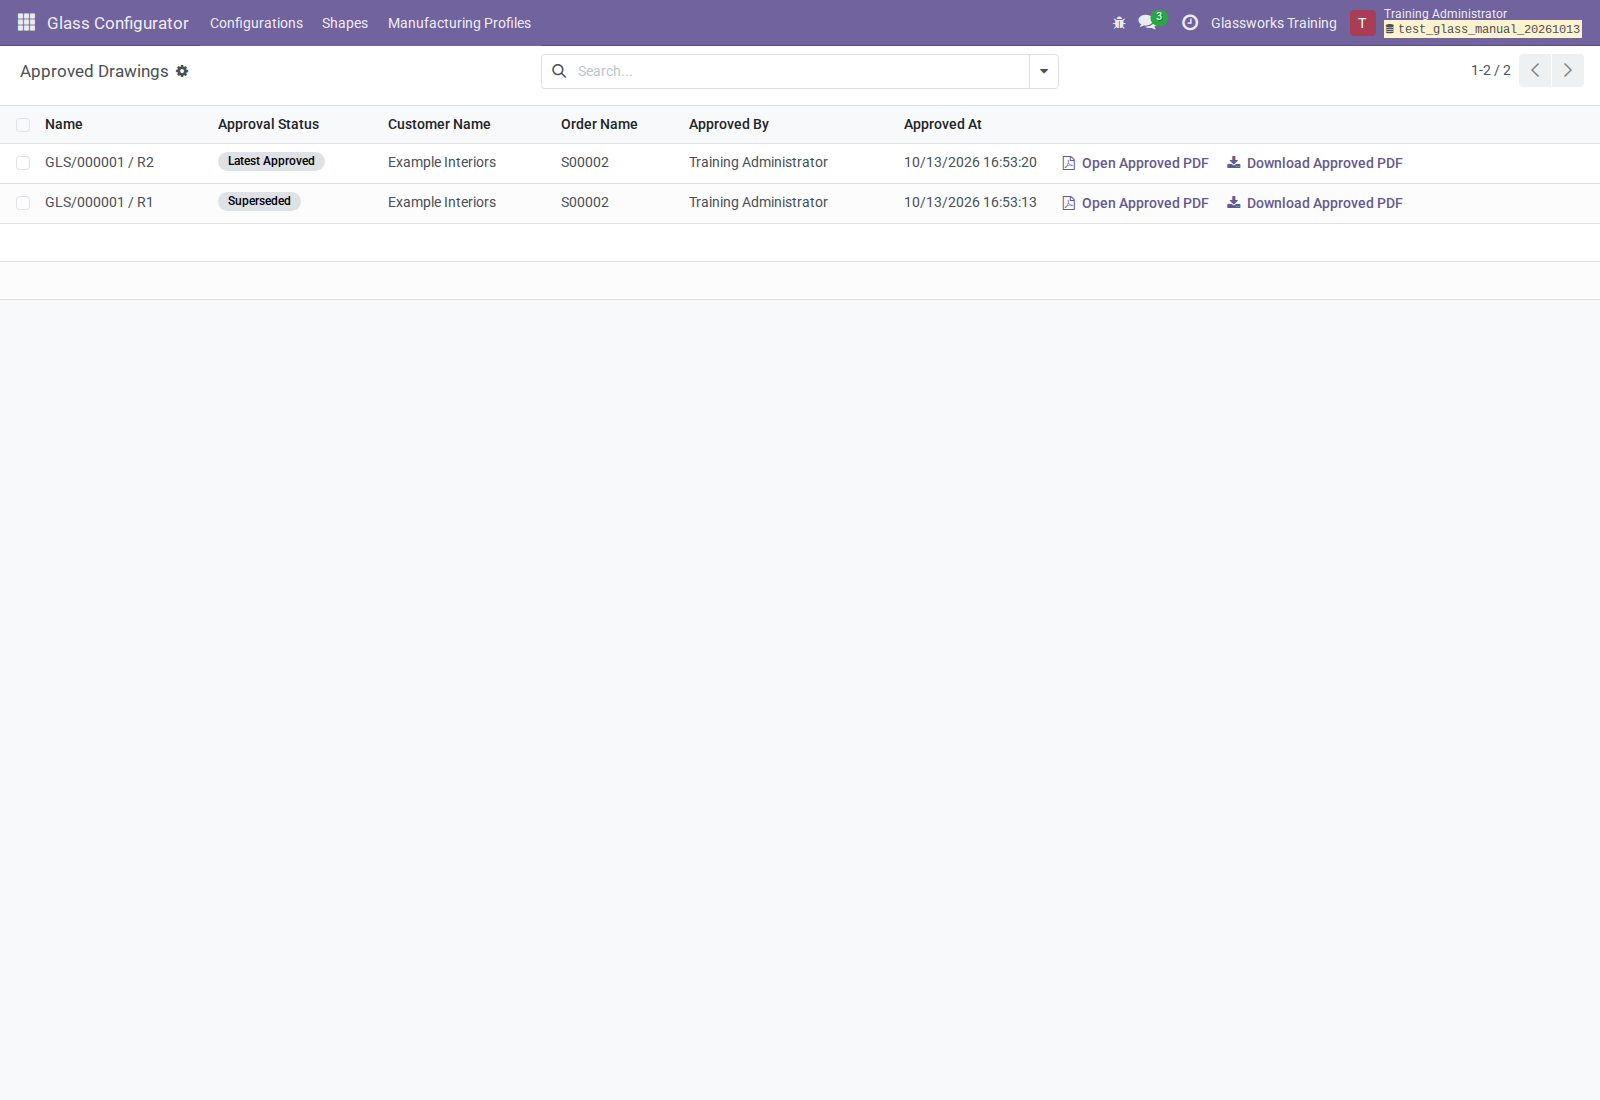1600x1100 pixels.
Task: Sort by the Approved At column header
Action: tap(943, 124)
